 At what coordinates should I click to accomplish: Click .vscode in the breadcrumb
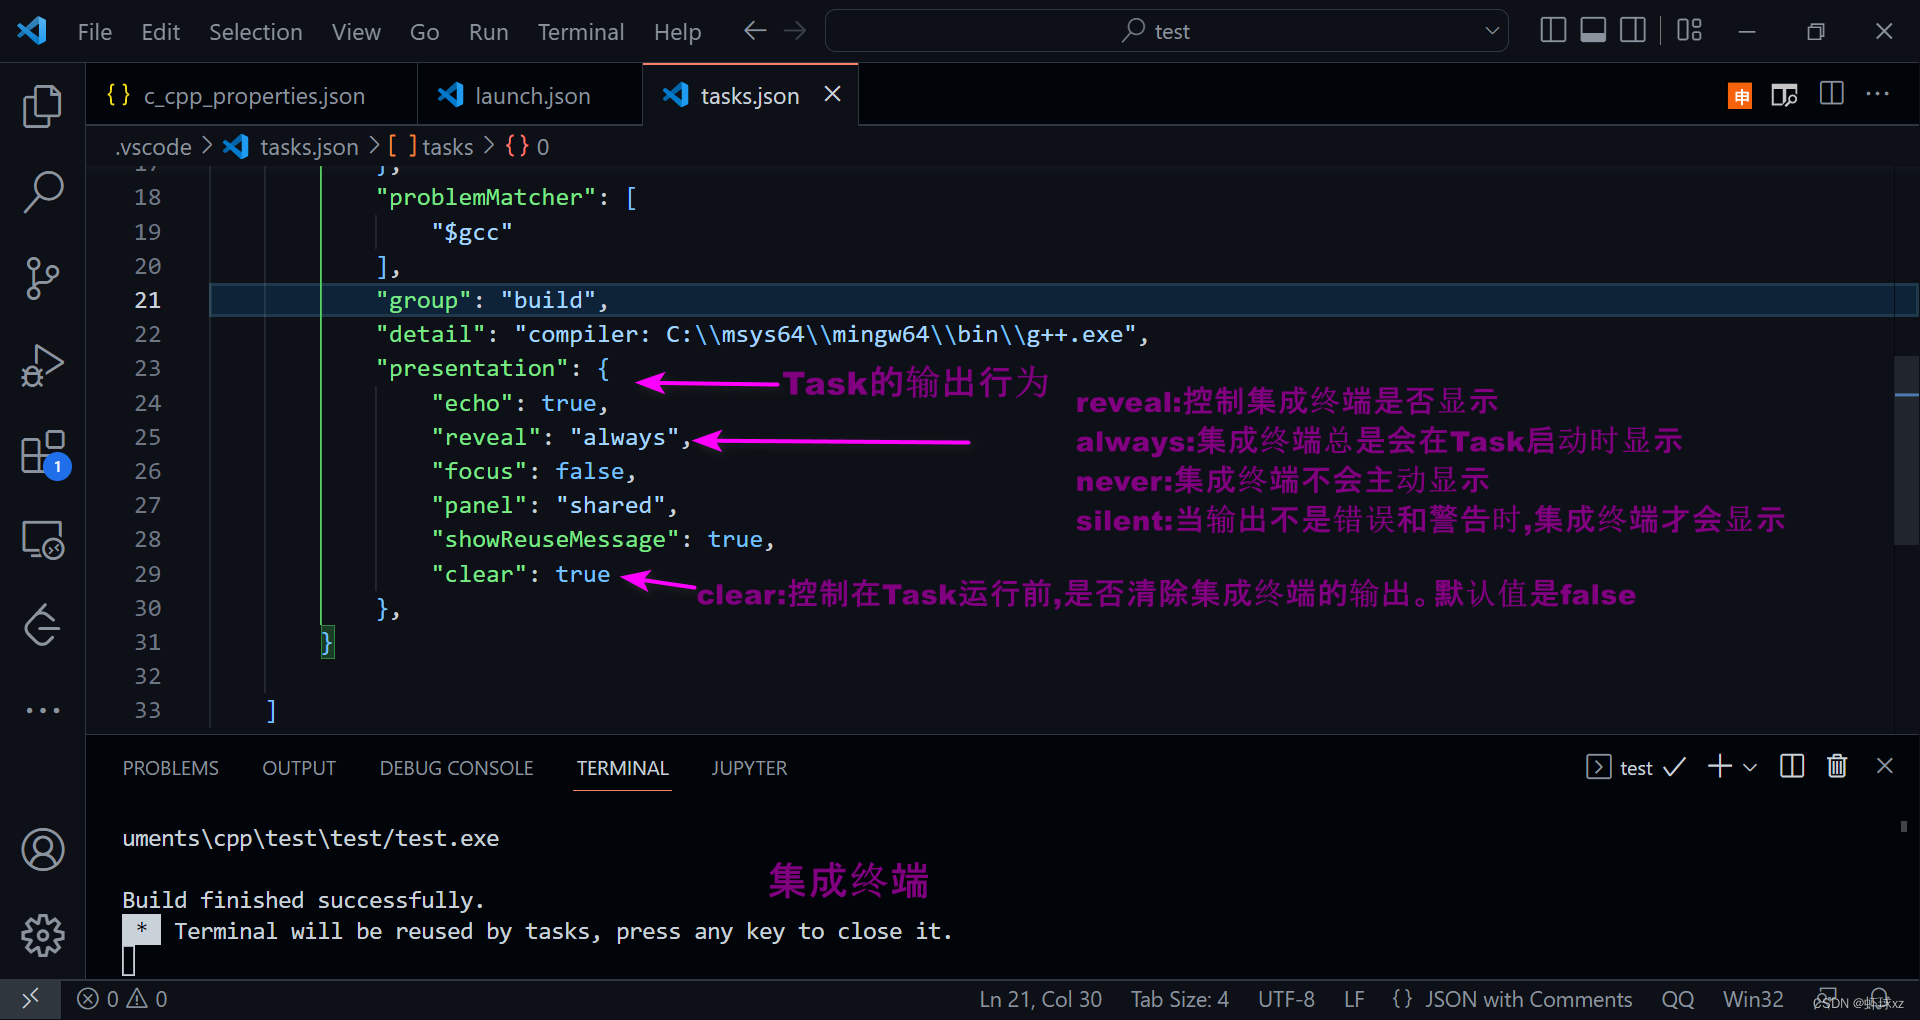click(x=153, y=147)
